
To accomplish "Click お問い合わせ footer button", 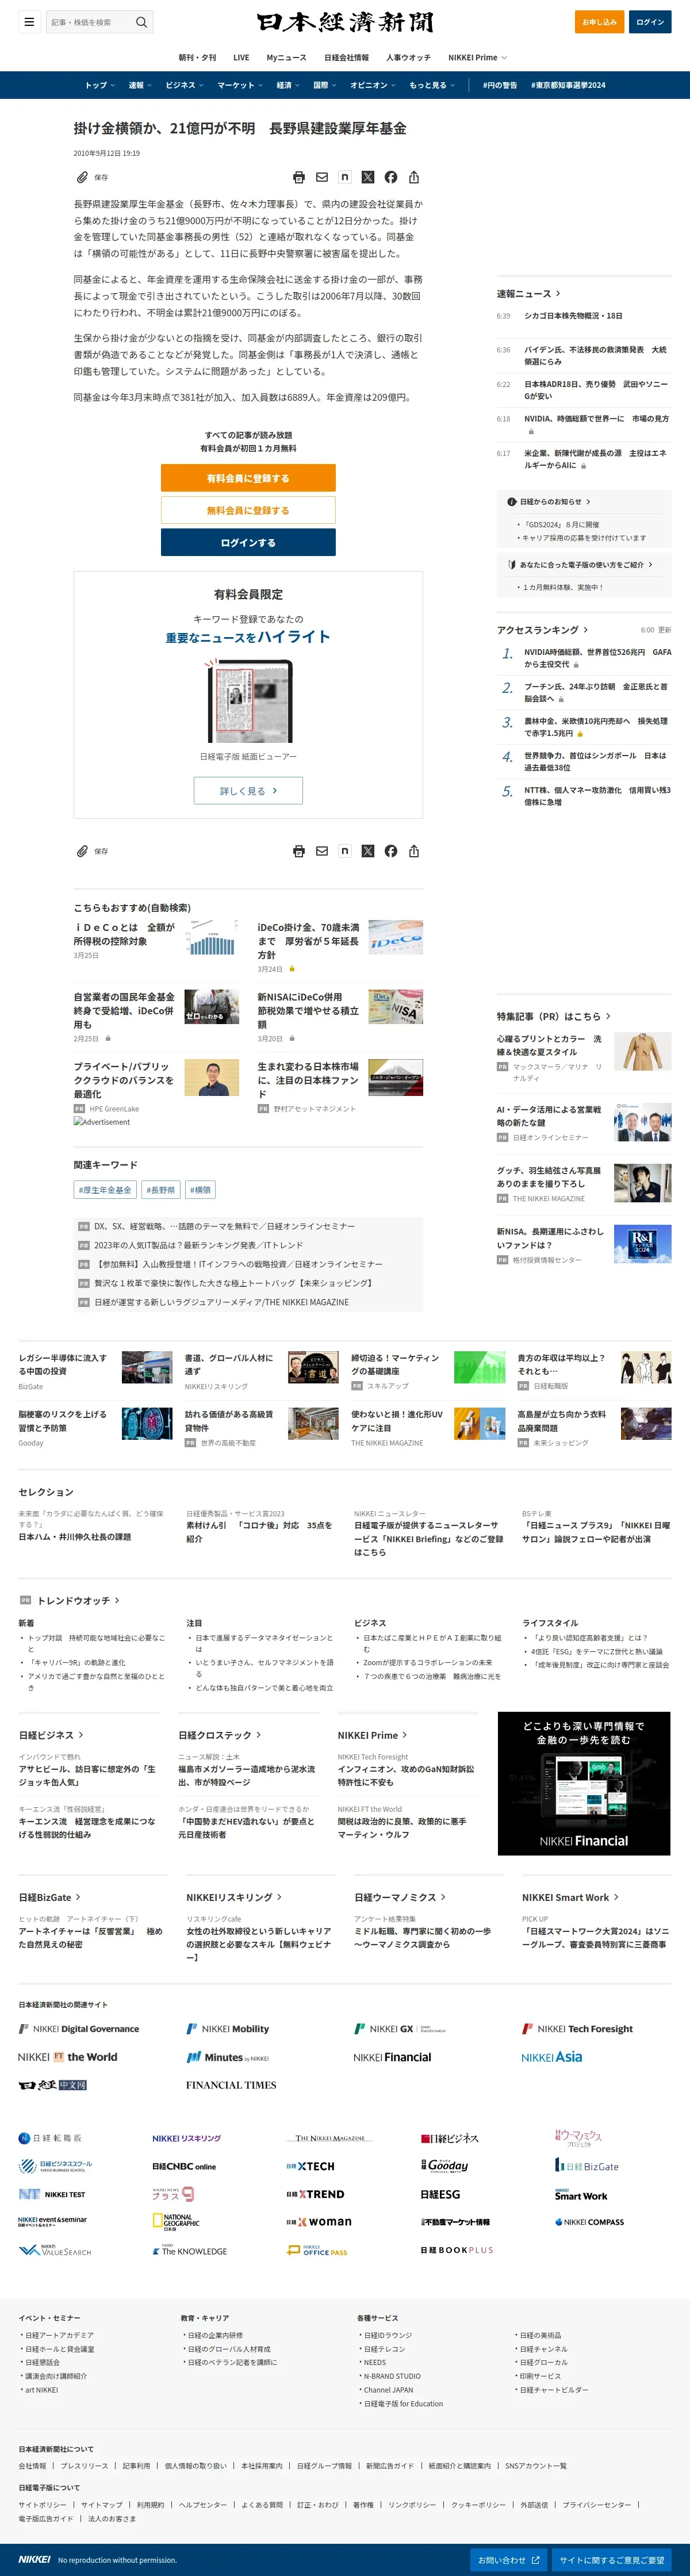I will [509, 2560].
